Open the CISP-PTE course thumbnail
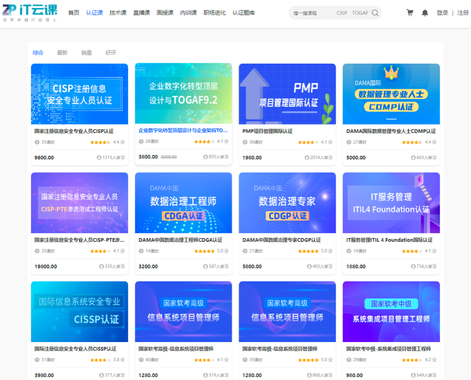Screen dimensions: 471x380 pos(79,203)
